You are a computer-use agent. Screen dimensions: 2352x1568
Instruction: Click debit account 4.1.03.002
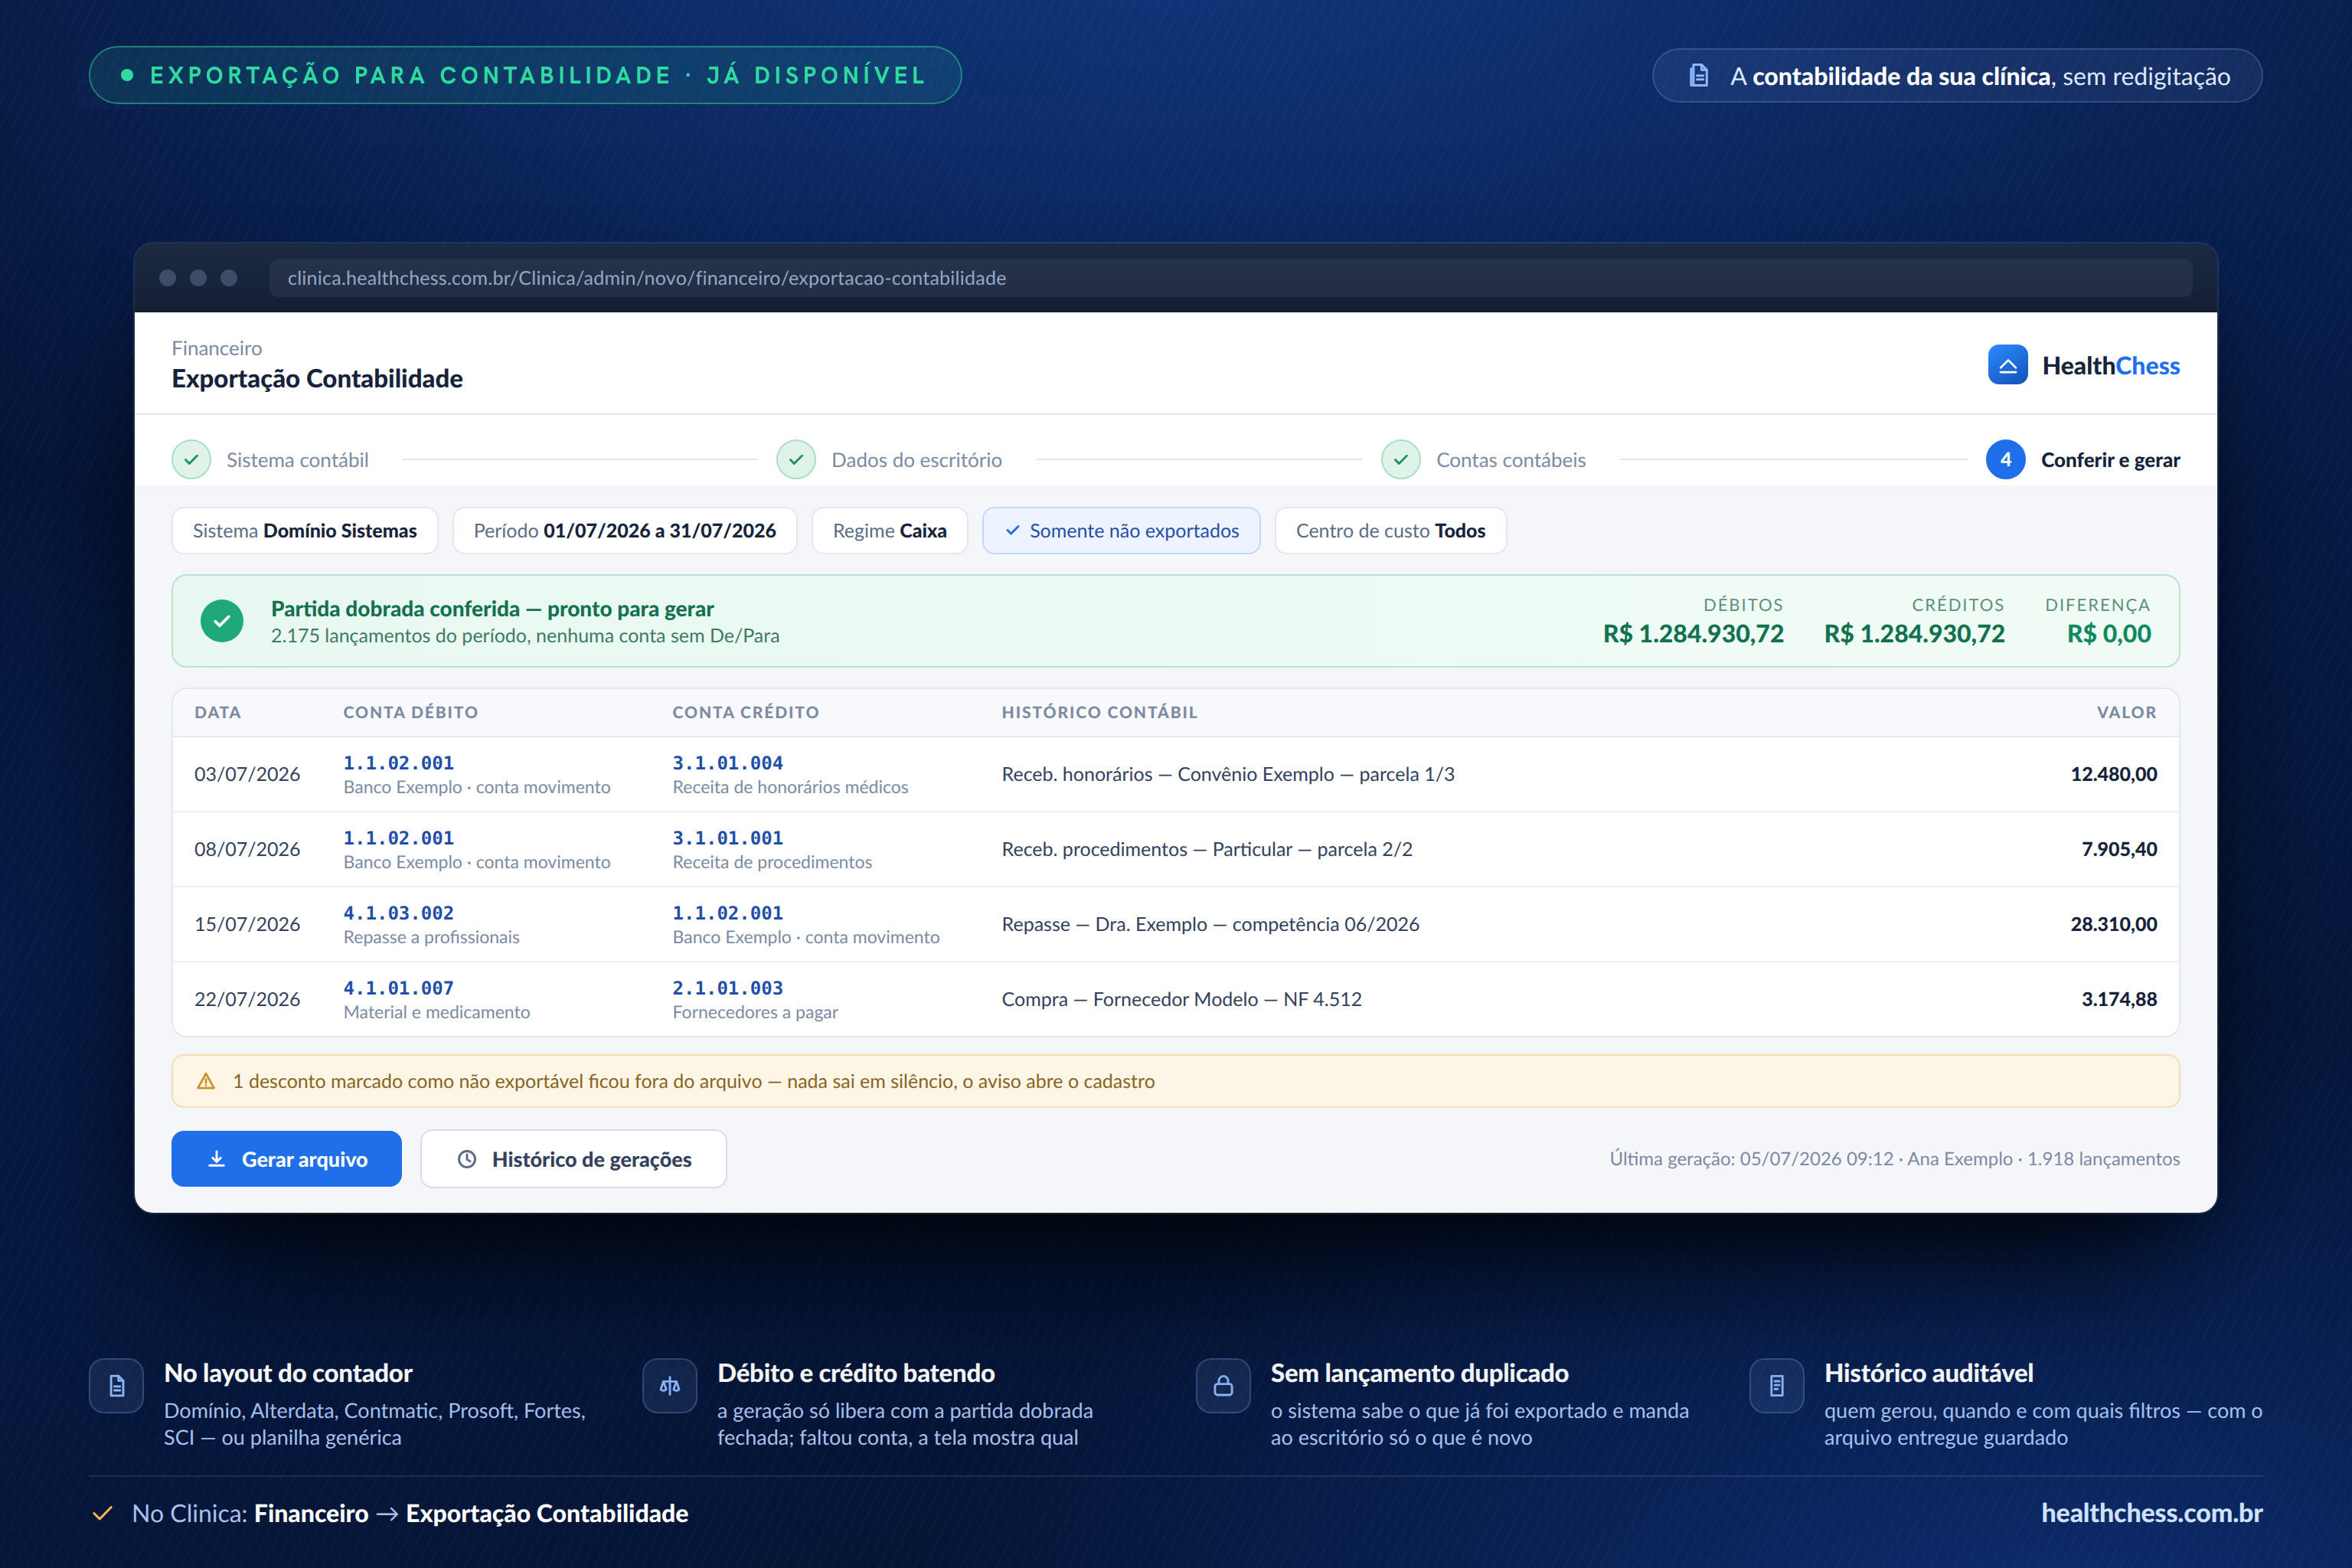399,913
